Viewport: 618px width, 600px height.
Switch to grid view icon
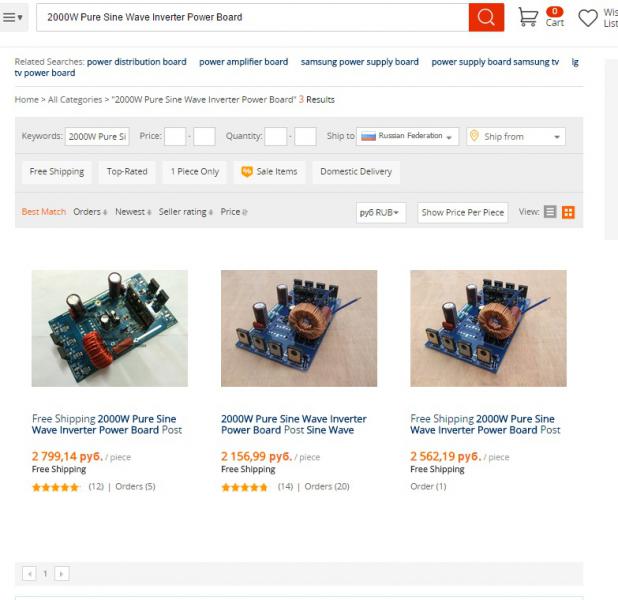(568, 212)
